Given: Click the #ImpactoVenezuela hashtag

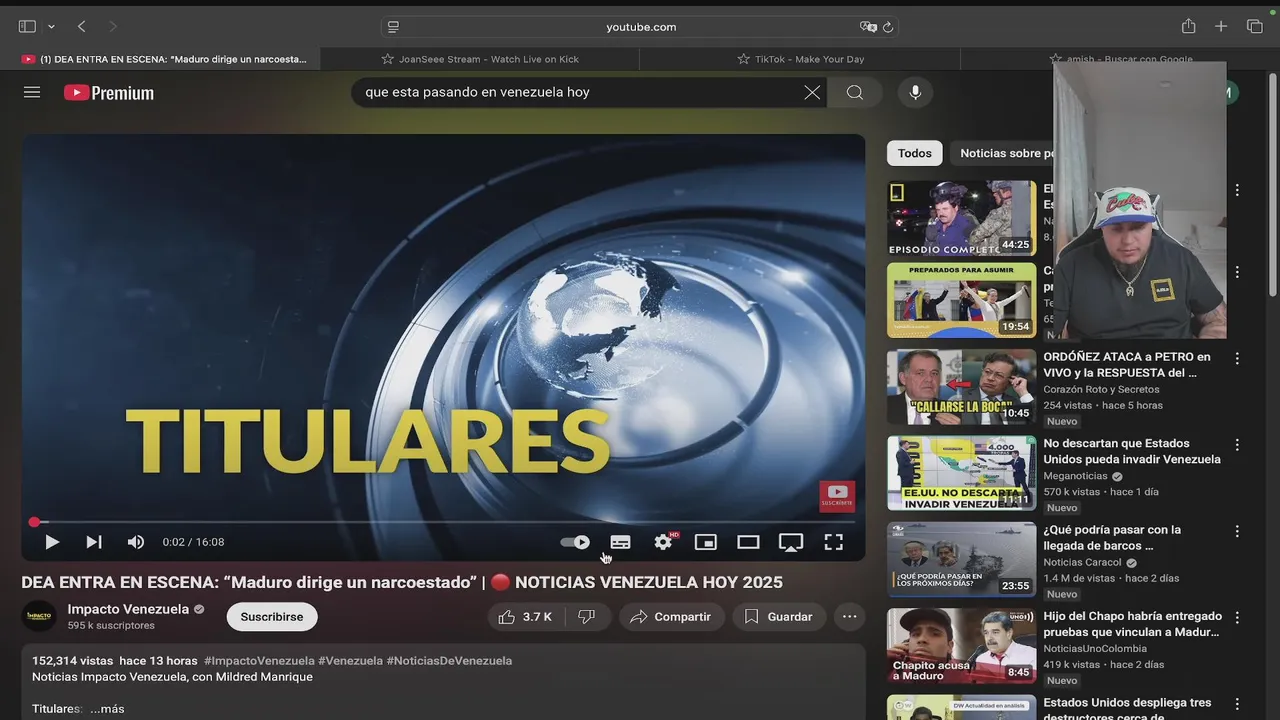Looking at the screenshot, I should coord(259,661).
